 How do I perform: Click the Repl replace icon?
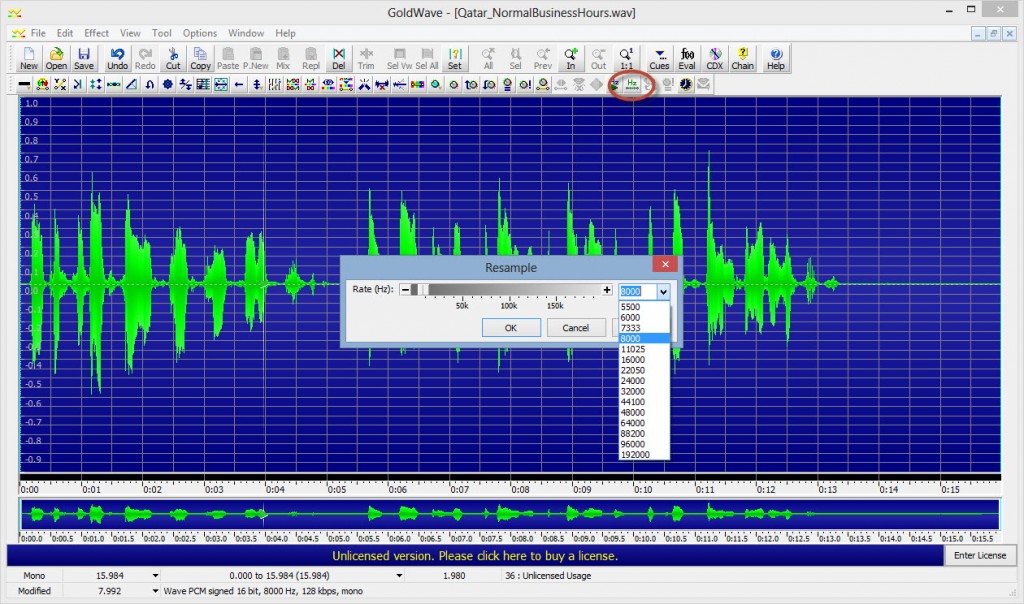[311, 58]
